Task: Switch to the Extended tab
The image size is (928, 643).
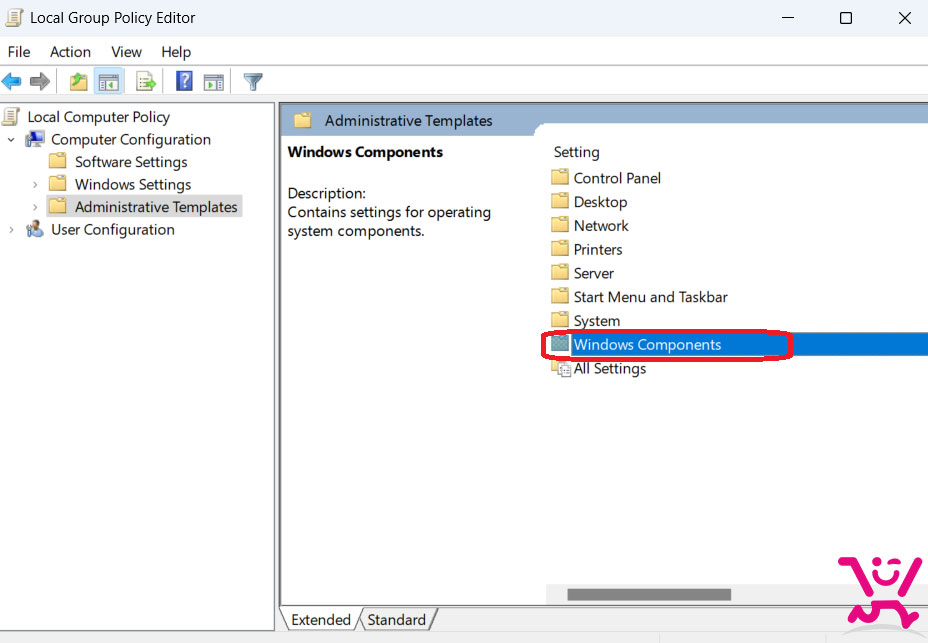Action: click(x=321, y=619)
